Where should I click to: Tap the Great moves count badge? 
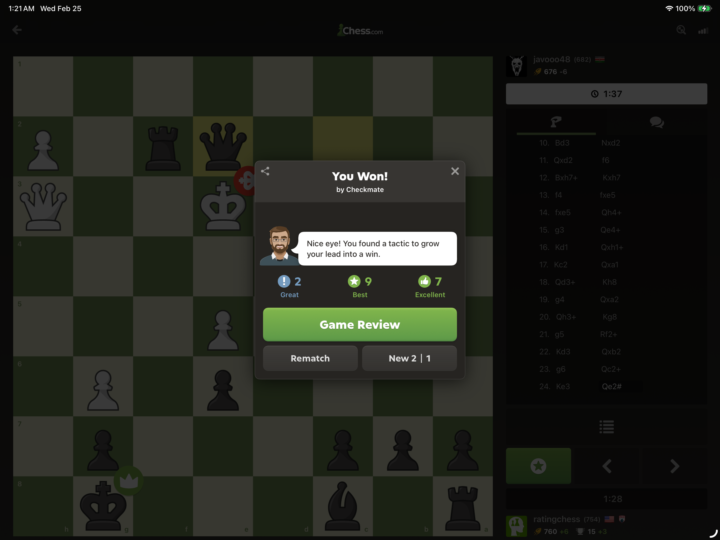coord(289,287)
